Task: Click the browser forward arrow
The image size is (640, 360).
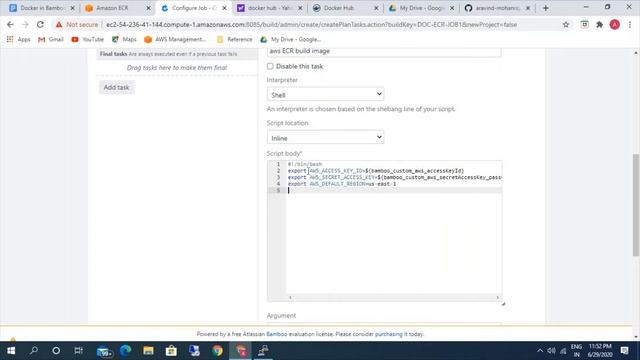Action: point(25,24)
